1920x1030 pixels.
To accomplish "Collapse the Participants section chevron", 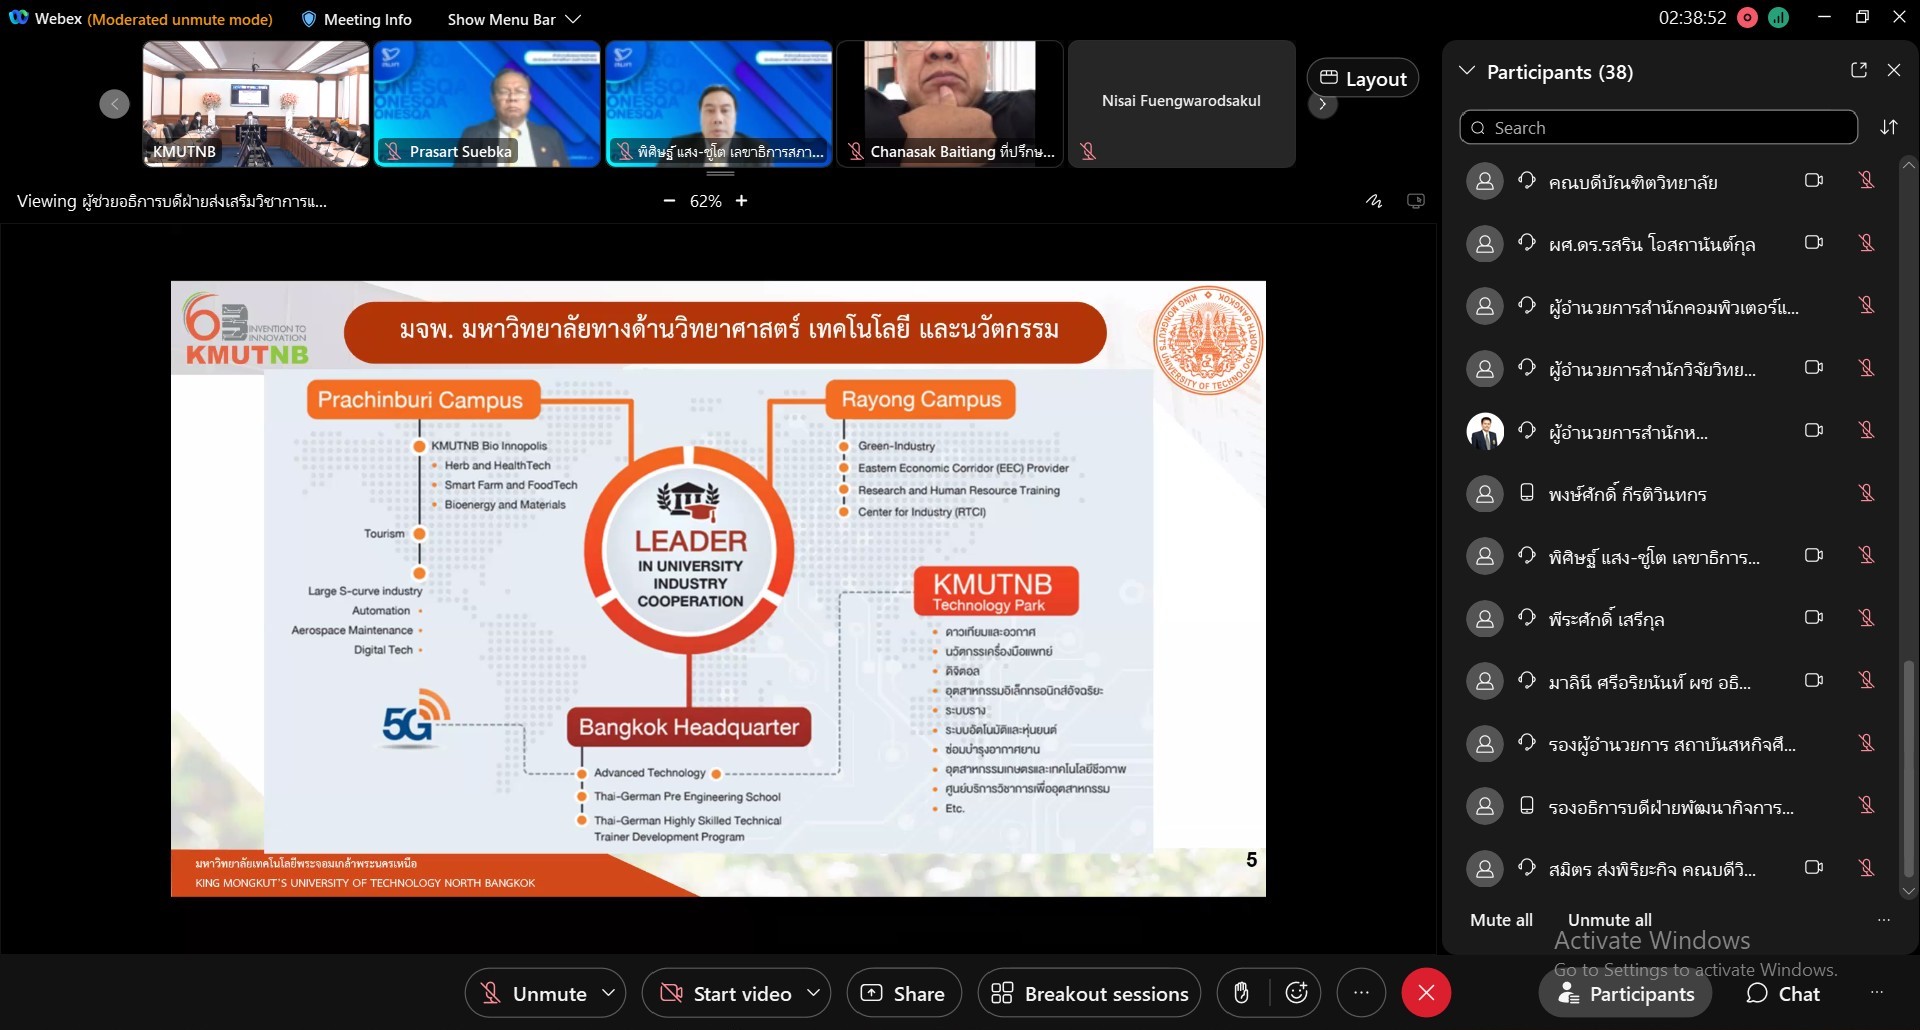I will point(1467,71).
